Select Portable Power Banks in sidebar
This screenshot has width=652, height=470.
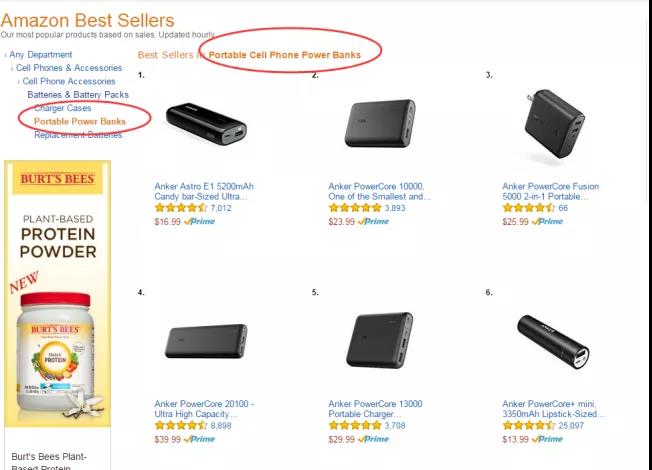pos(80,121)
